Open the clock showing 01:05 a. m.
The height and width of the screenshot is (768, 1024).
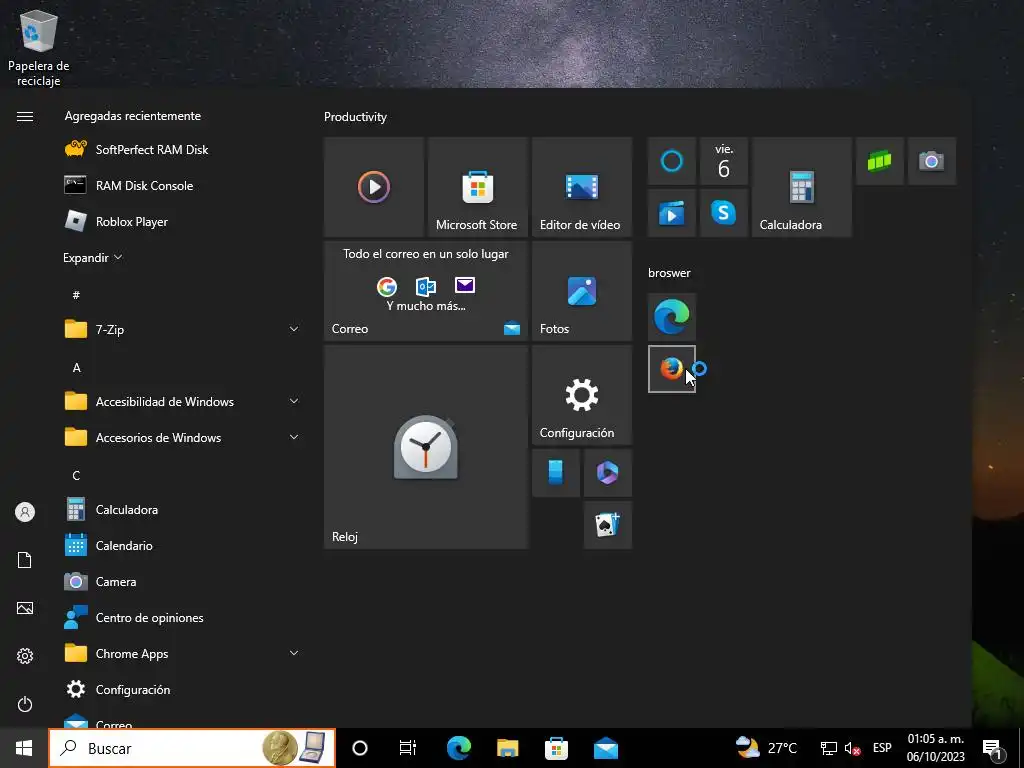tap(935, 748)
